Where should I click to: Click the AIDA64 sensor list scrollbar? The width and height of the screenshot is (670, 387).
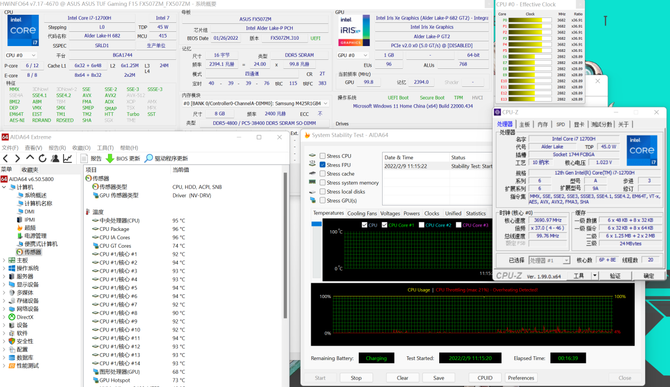coord(285,246)
